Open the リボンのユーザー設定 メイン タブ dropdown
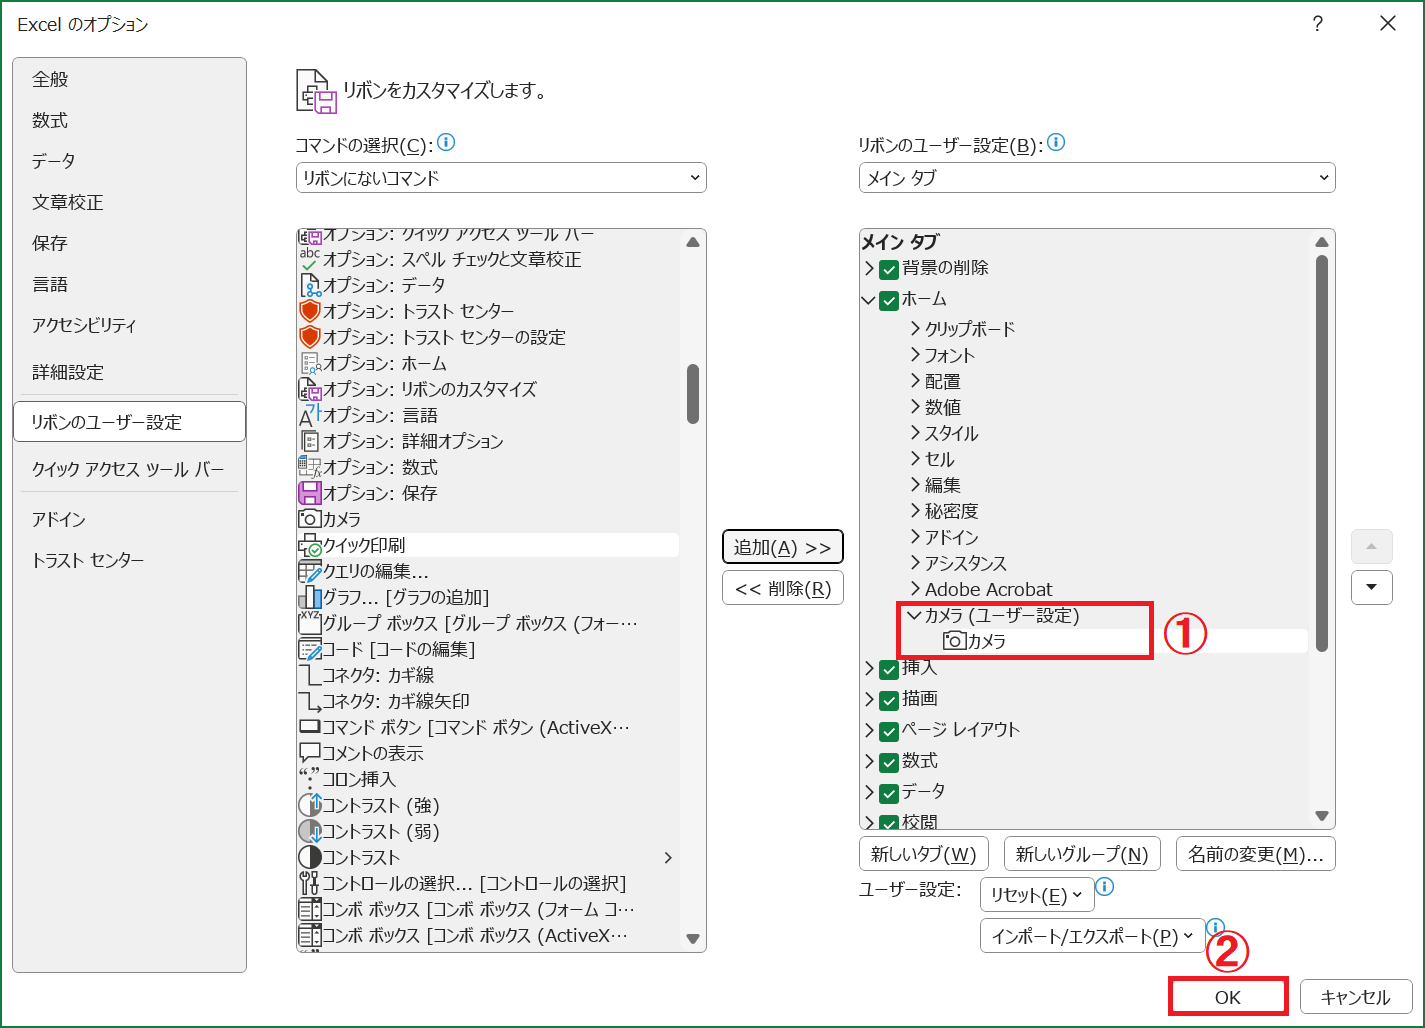Screen dimensions: 1425x1028 click(x=1097, y=178)
